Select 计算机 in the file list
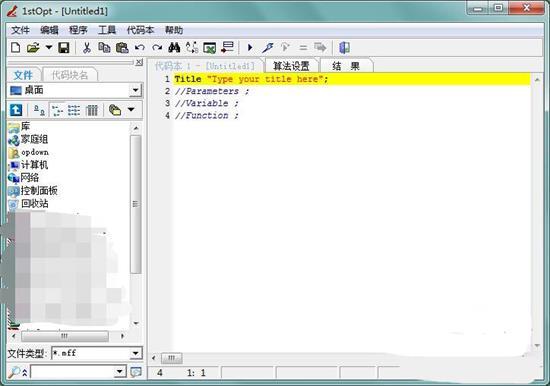 point(28,165)
